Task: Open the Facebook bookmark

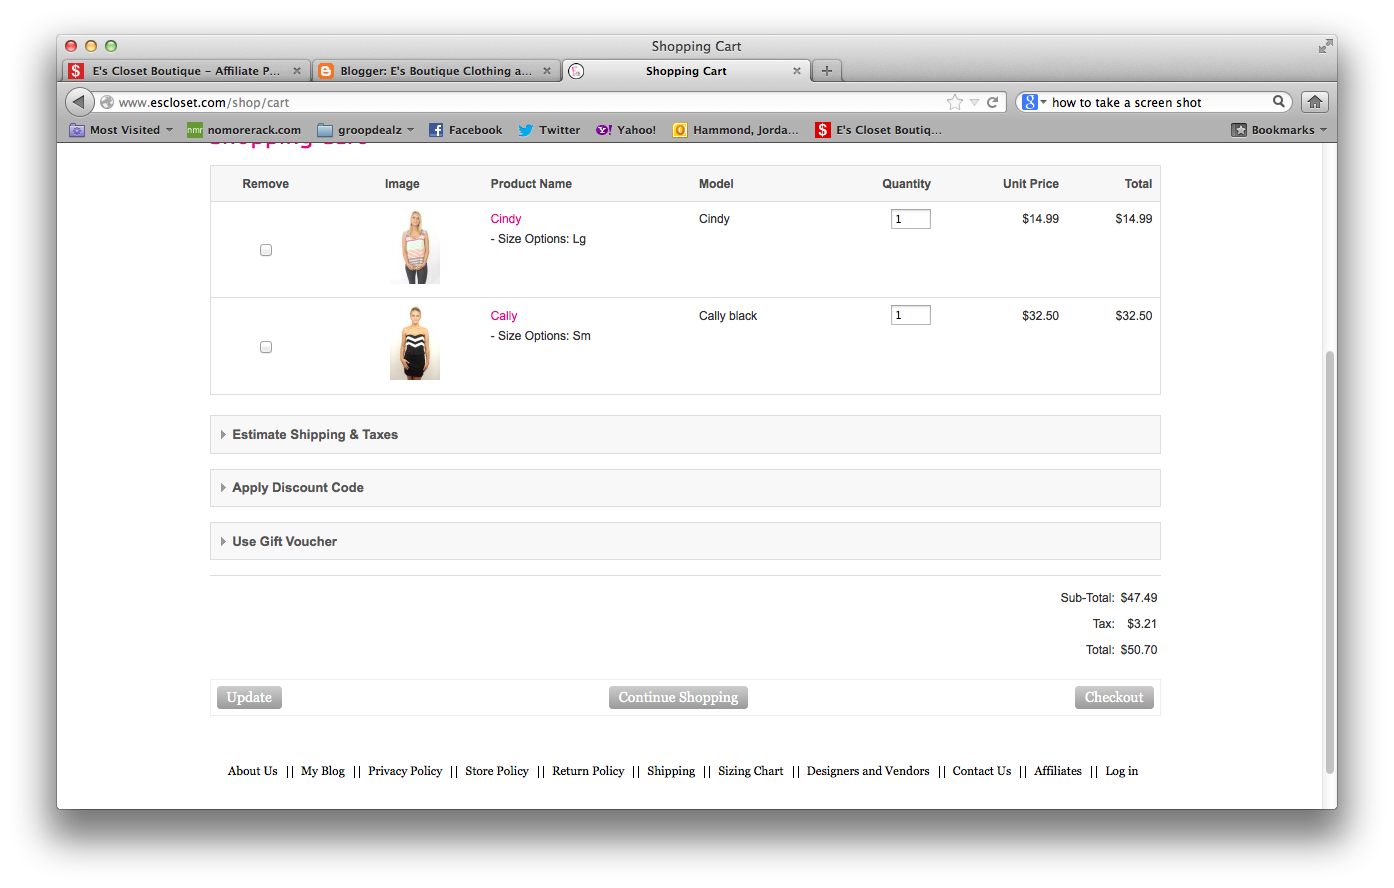Action: (x=465, y=129)
